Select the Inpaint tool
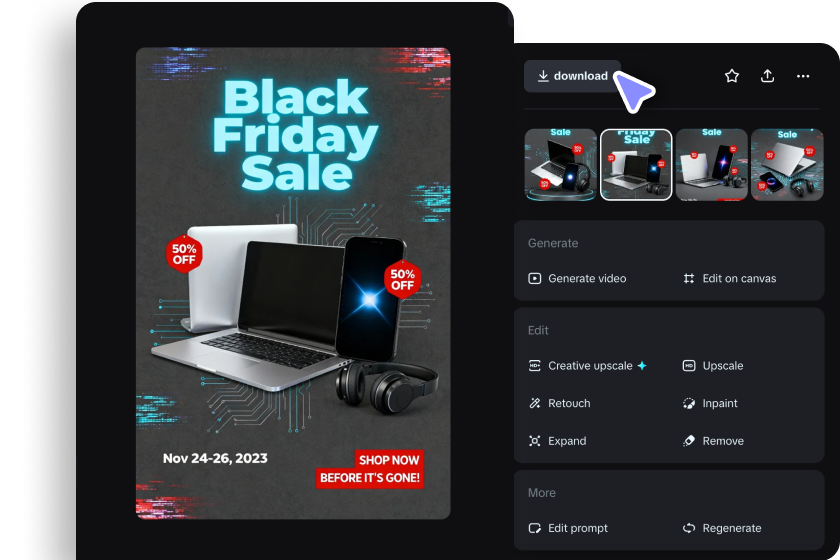840x560 pixels. tap(710, 404)
